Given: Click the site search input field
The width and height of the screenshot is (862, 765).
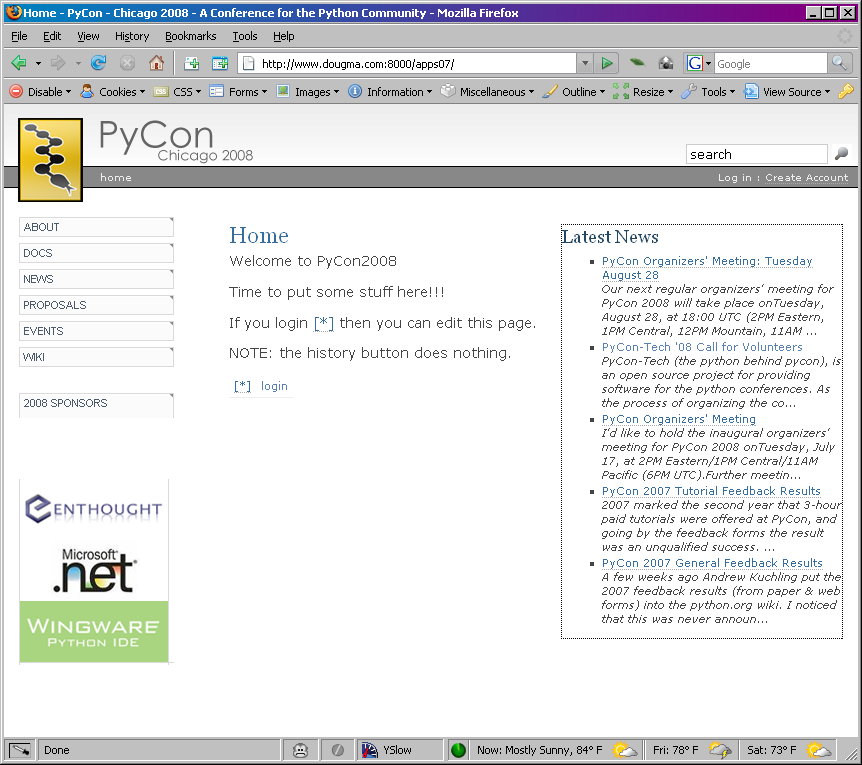Looking at the screenshot, I should point(756,154).
